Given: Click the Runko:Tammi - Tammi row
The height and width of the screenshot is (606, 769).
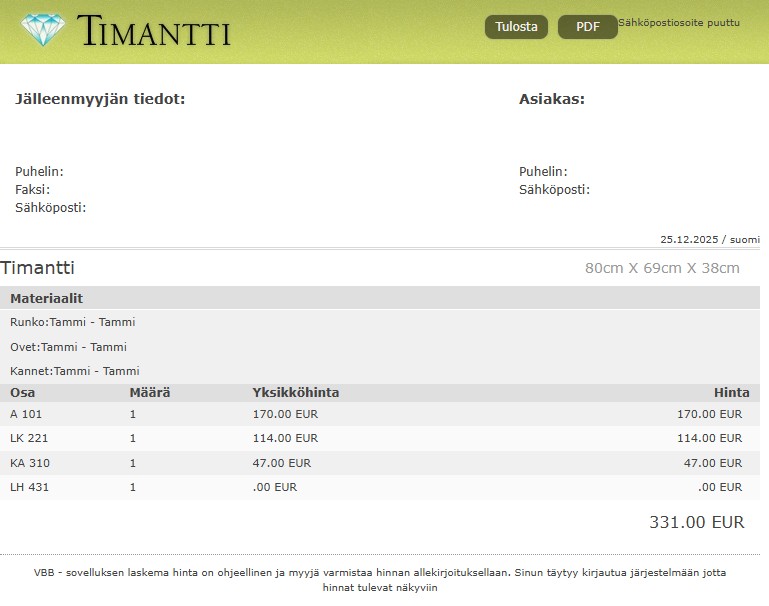Looking at the screenshot, I should (72, 322).
